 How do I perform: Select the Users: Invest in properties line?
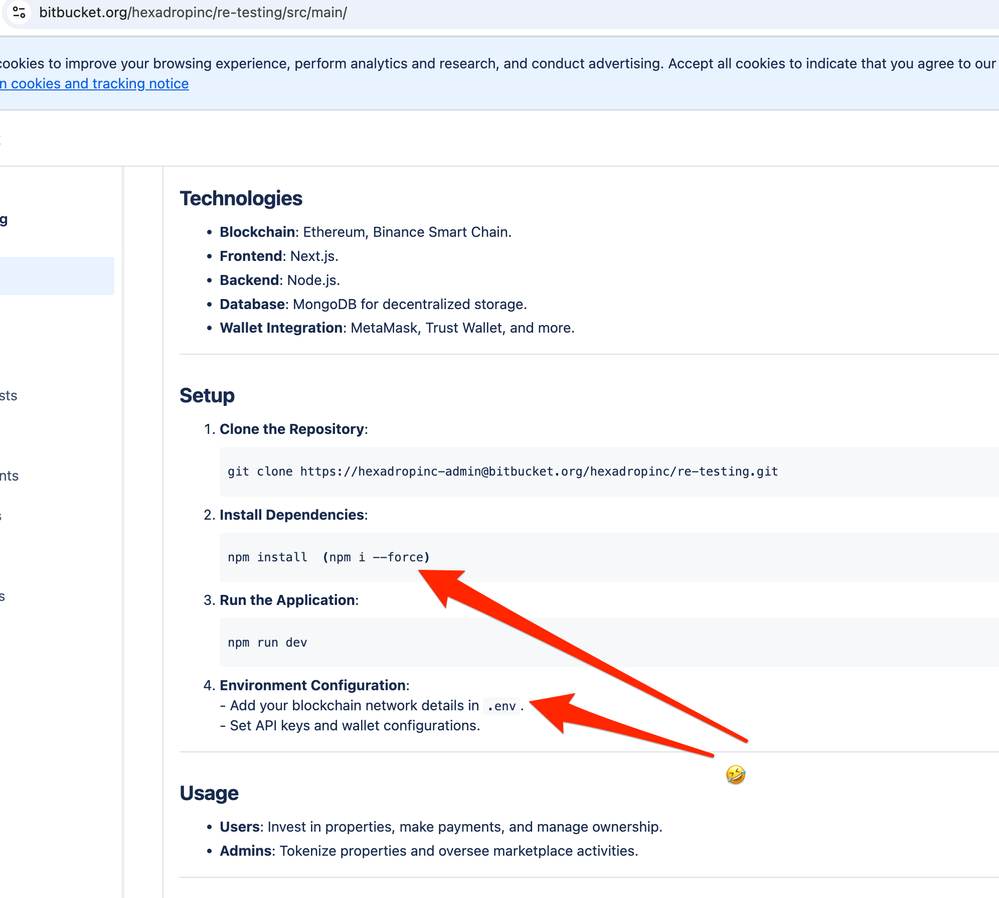(x=441, y=827)
